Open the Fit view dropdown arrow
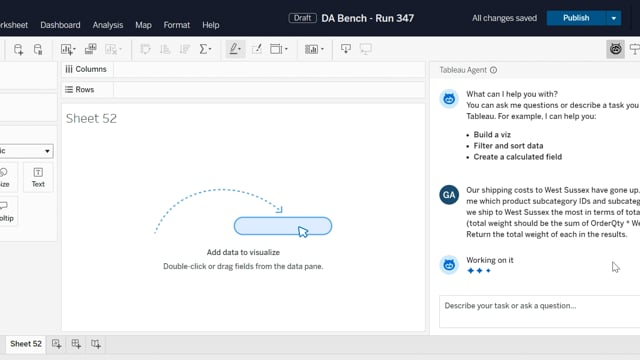The image size is (640, 360). (x=286, y=49)
